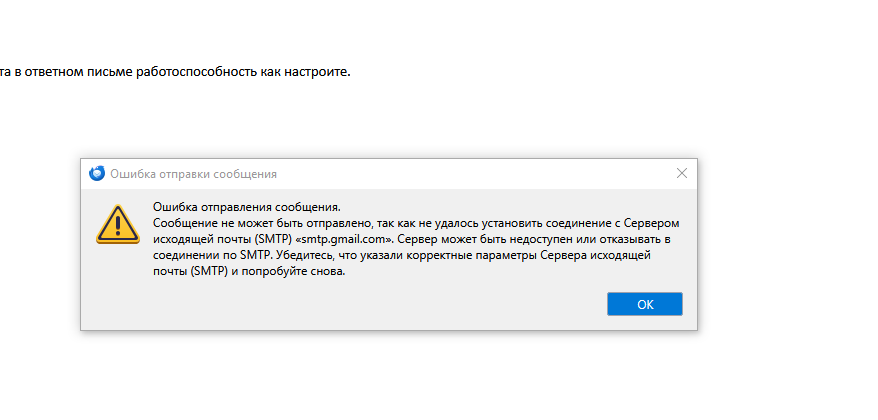Click the words «попробуйте снова» at the message end
The height and width of the screenshot is (420, 878).
click(x=294, y=275)
